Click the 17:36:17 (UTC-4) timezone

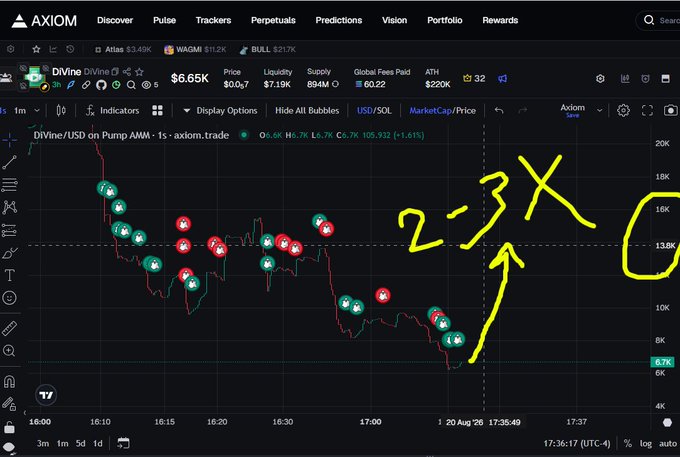pos(577,444)
